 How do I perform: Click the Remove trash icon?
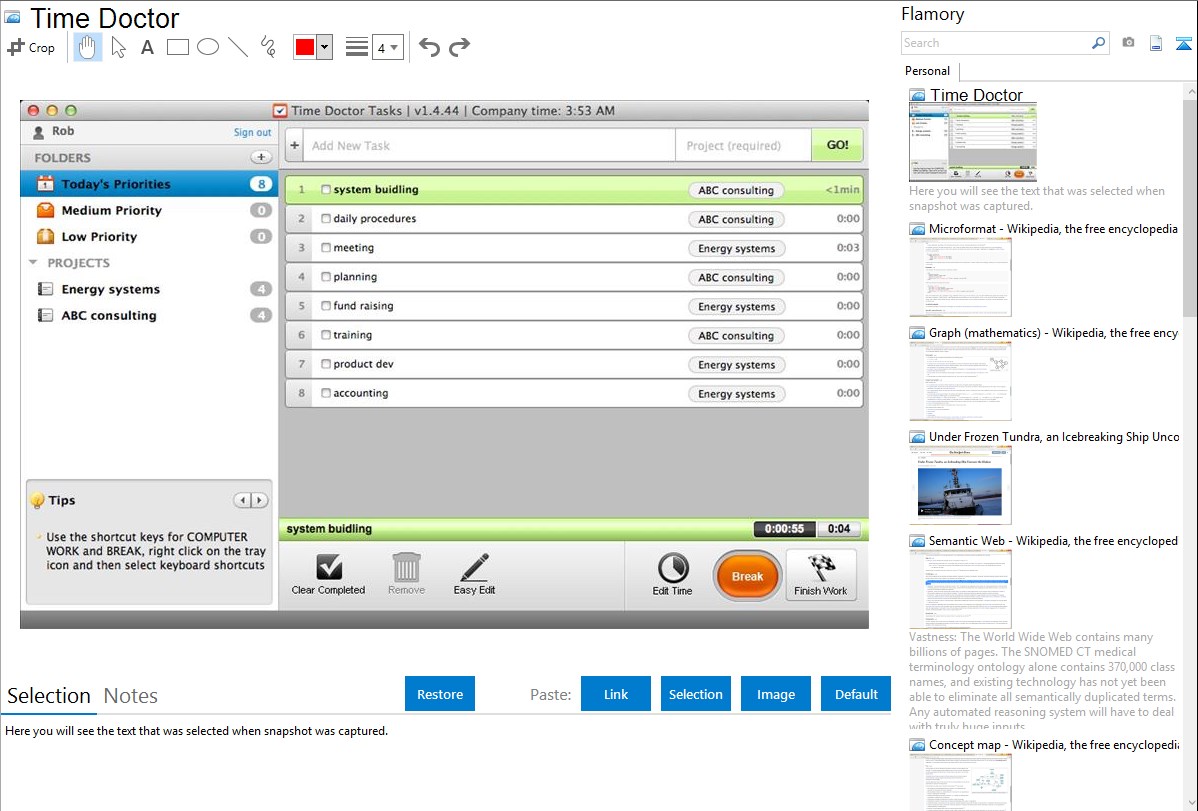coord(406,567)
